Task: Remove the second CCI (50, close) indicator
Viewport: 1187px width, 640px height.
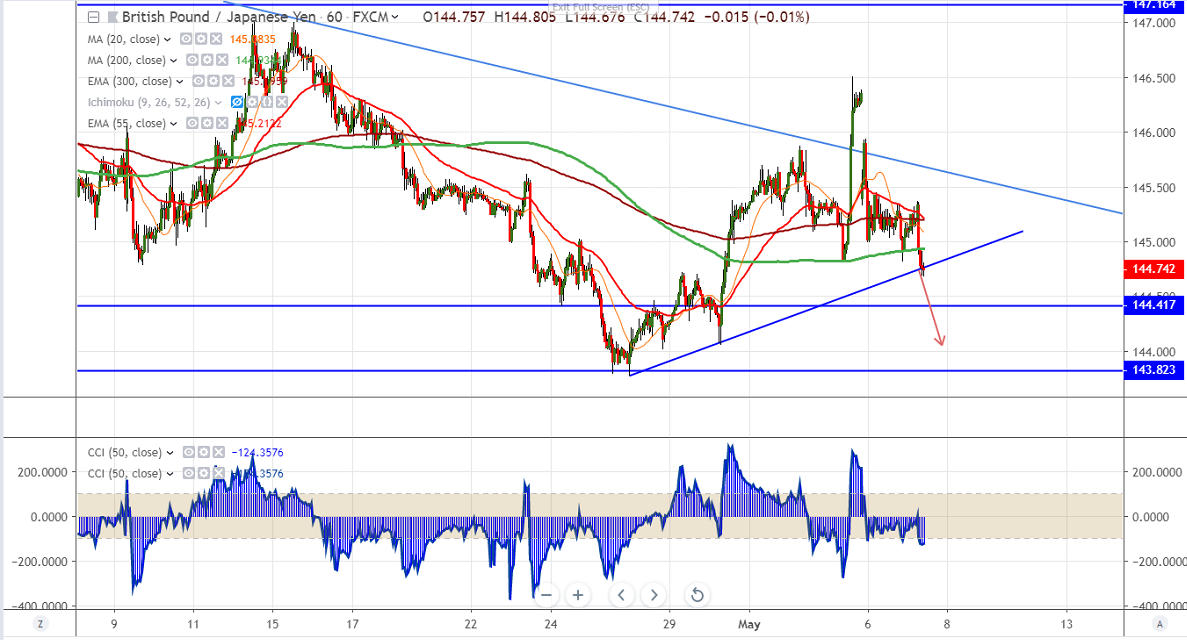Action: [x=219, y=473]
